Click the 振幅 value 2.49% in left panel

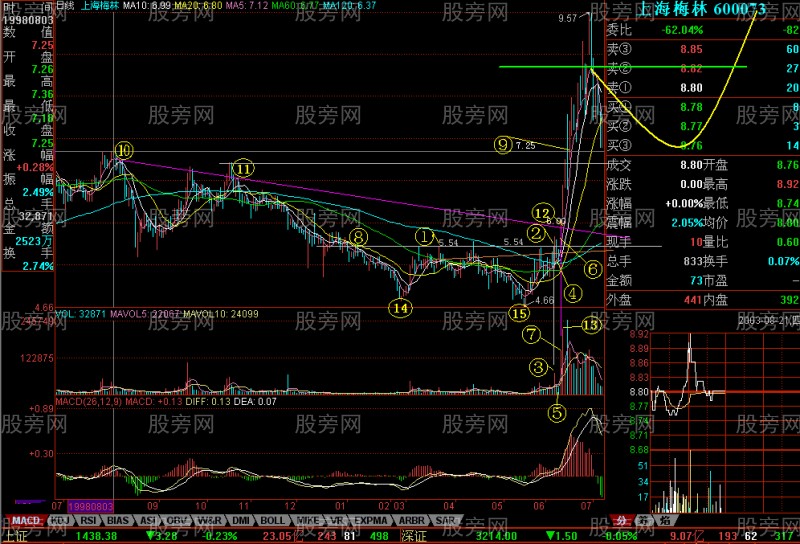pos(38,192)
